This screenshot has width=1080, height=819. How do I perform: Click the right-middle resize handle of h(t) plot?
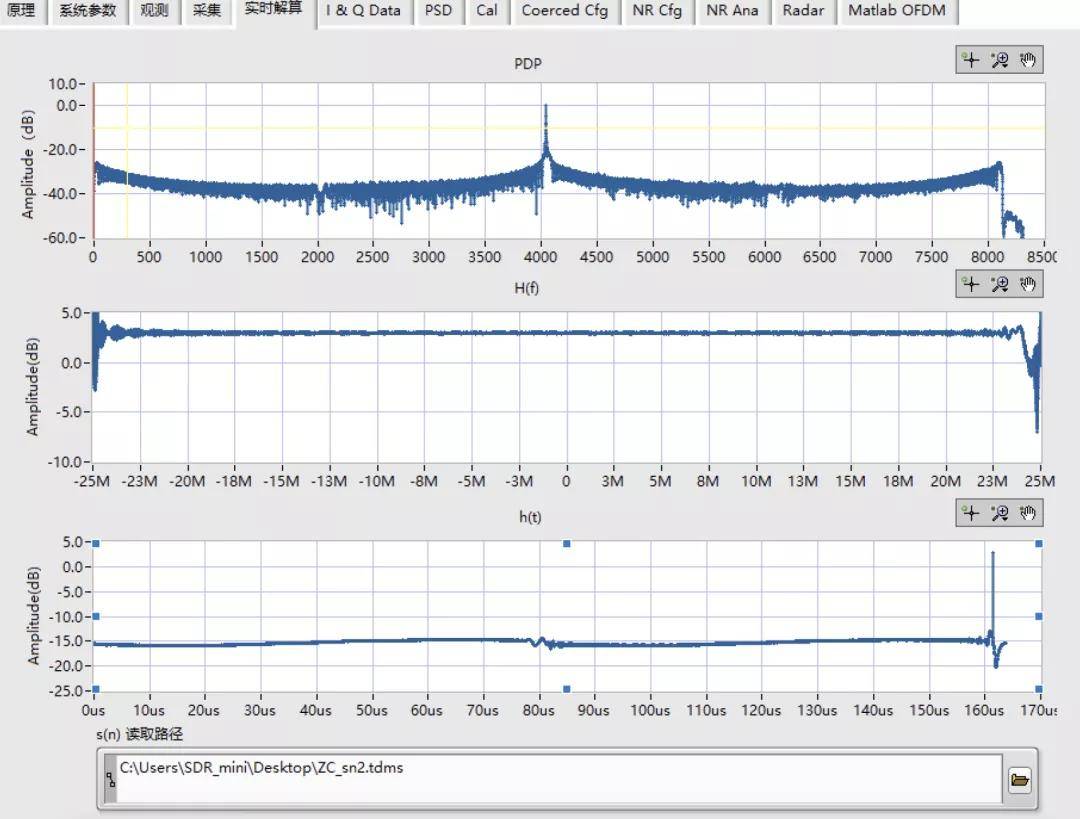tap(1039, 616)
